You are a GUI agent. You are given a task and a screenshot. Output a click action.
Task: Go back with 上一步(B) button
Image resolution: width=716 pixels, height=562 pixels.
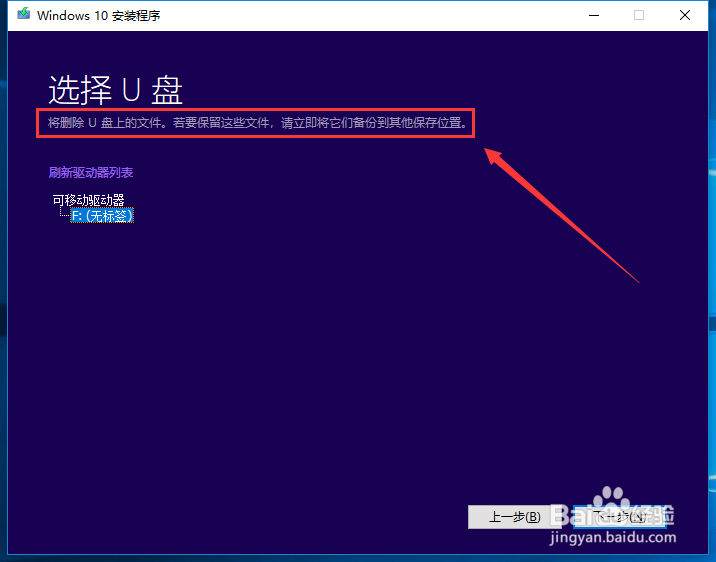point(515,517)
